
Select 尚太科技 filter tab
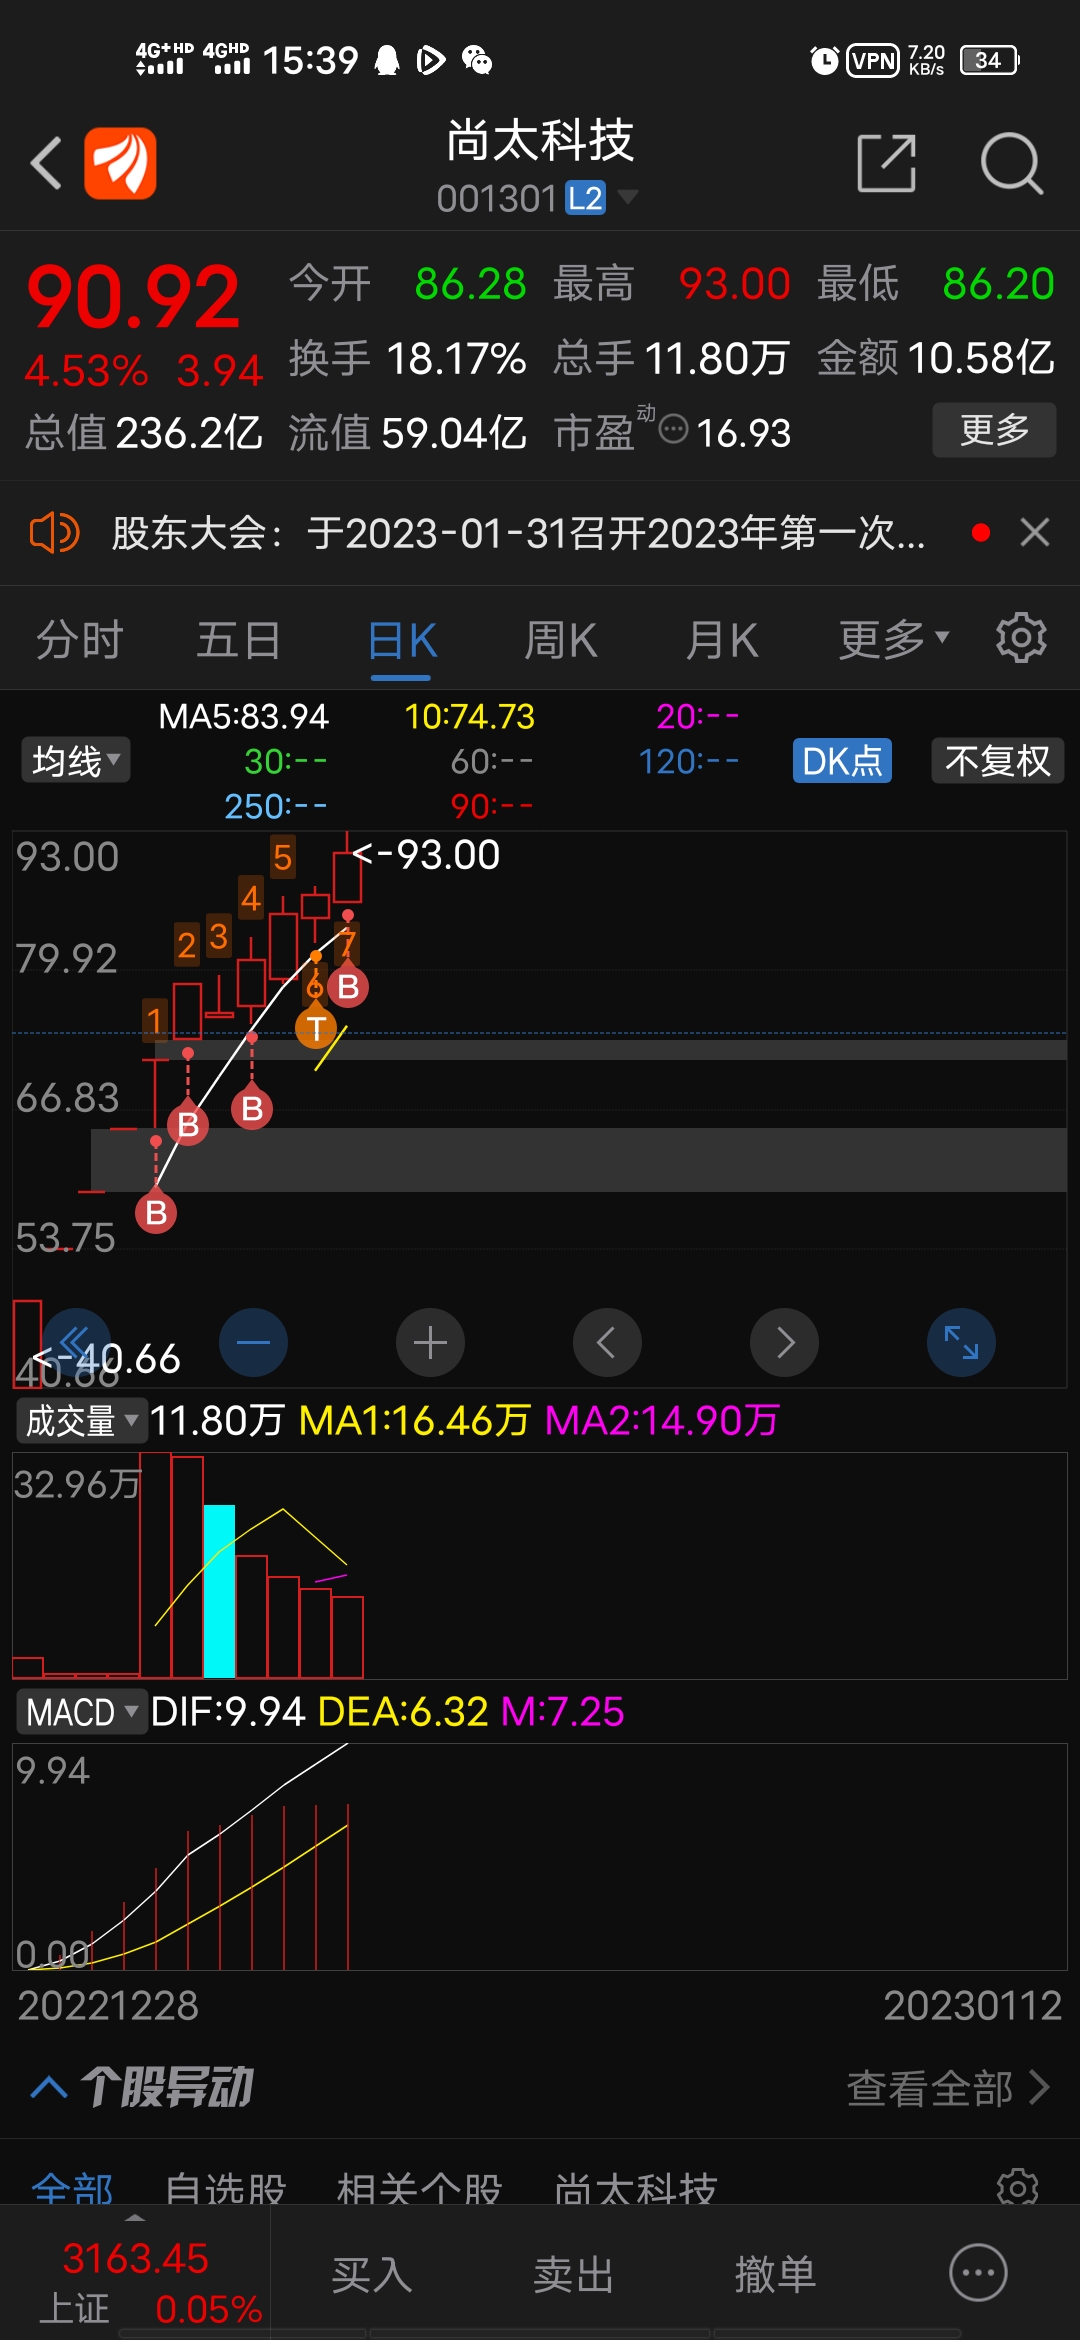point(636,2190)
